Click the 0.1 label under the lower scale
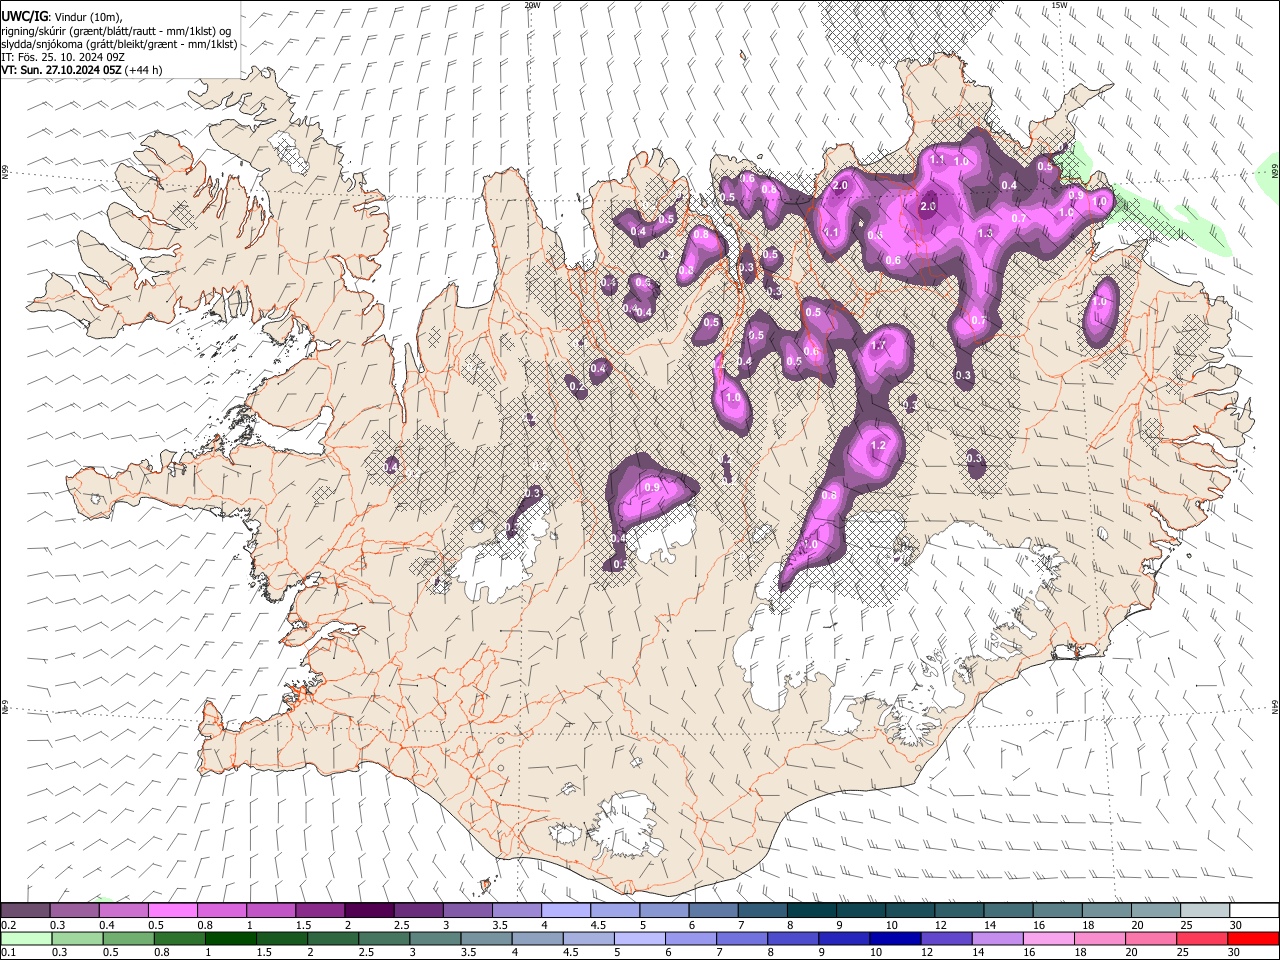The image size is (1280, 960). (7, 952)
